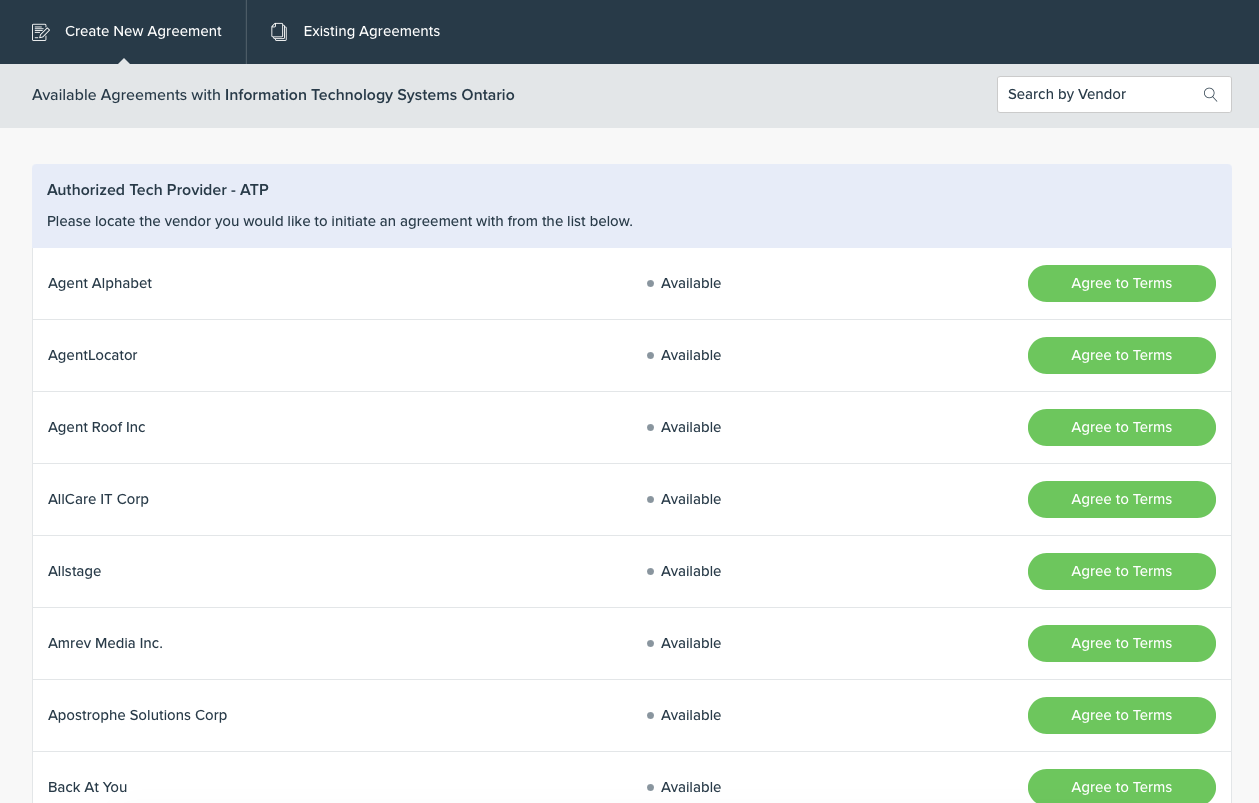Agree to Terms for AllCare IT Corp

[x=1121, y=499]
